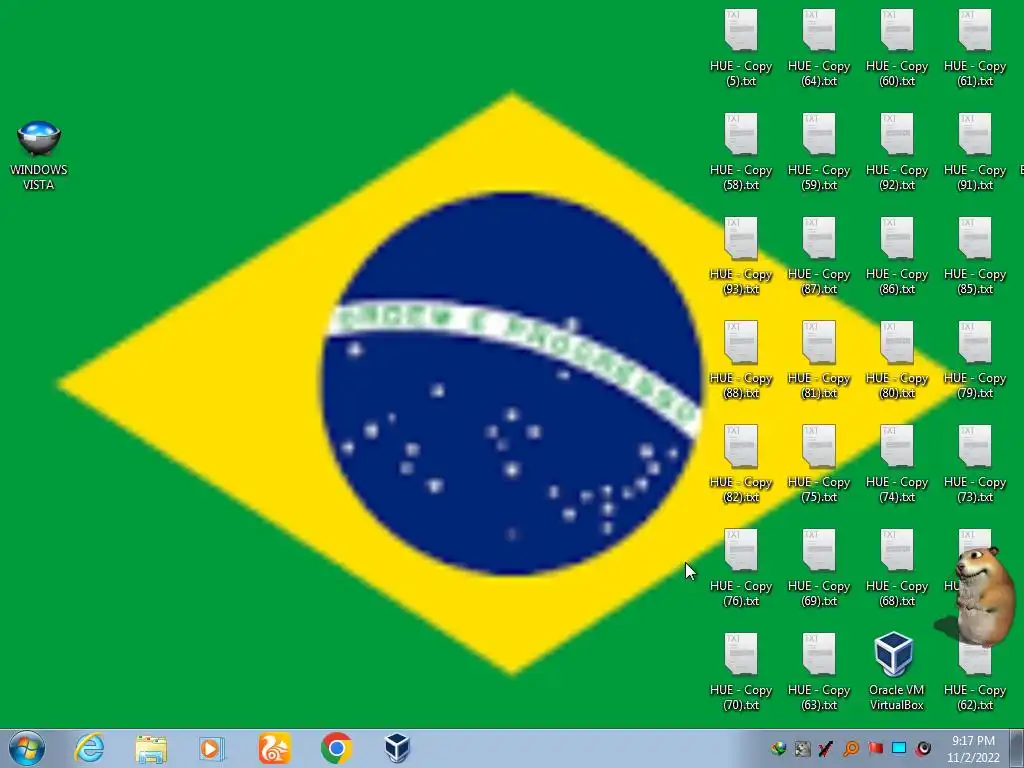
Task: Select file HUE - Copy (69).txt
Action: (x=819, y=568)
